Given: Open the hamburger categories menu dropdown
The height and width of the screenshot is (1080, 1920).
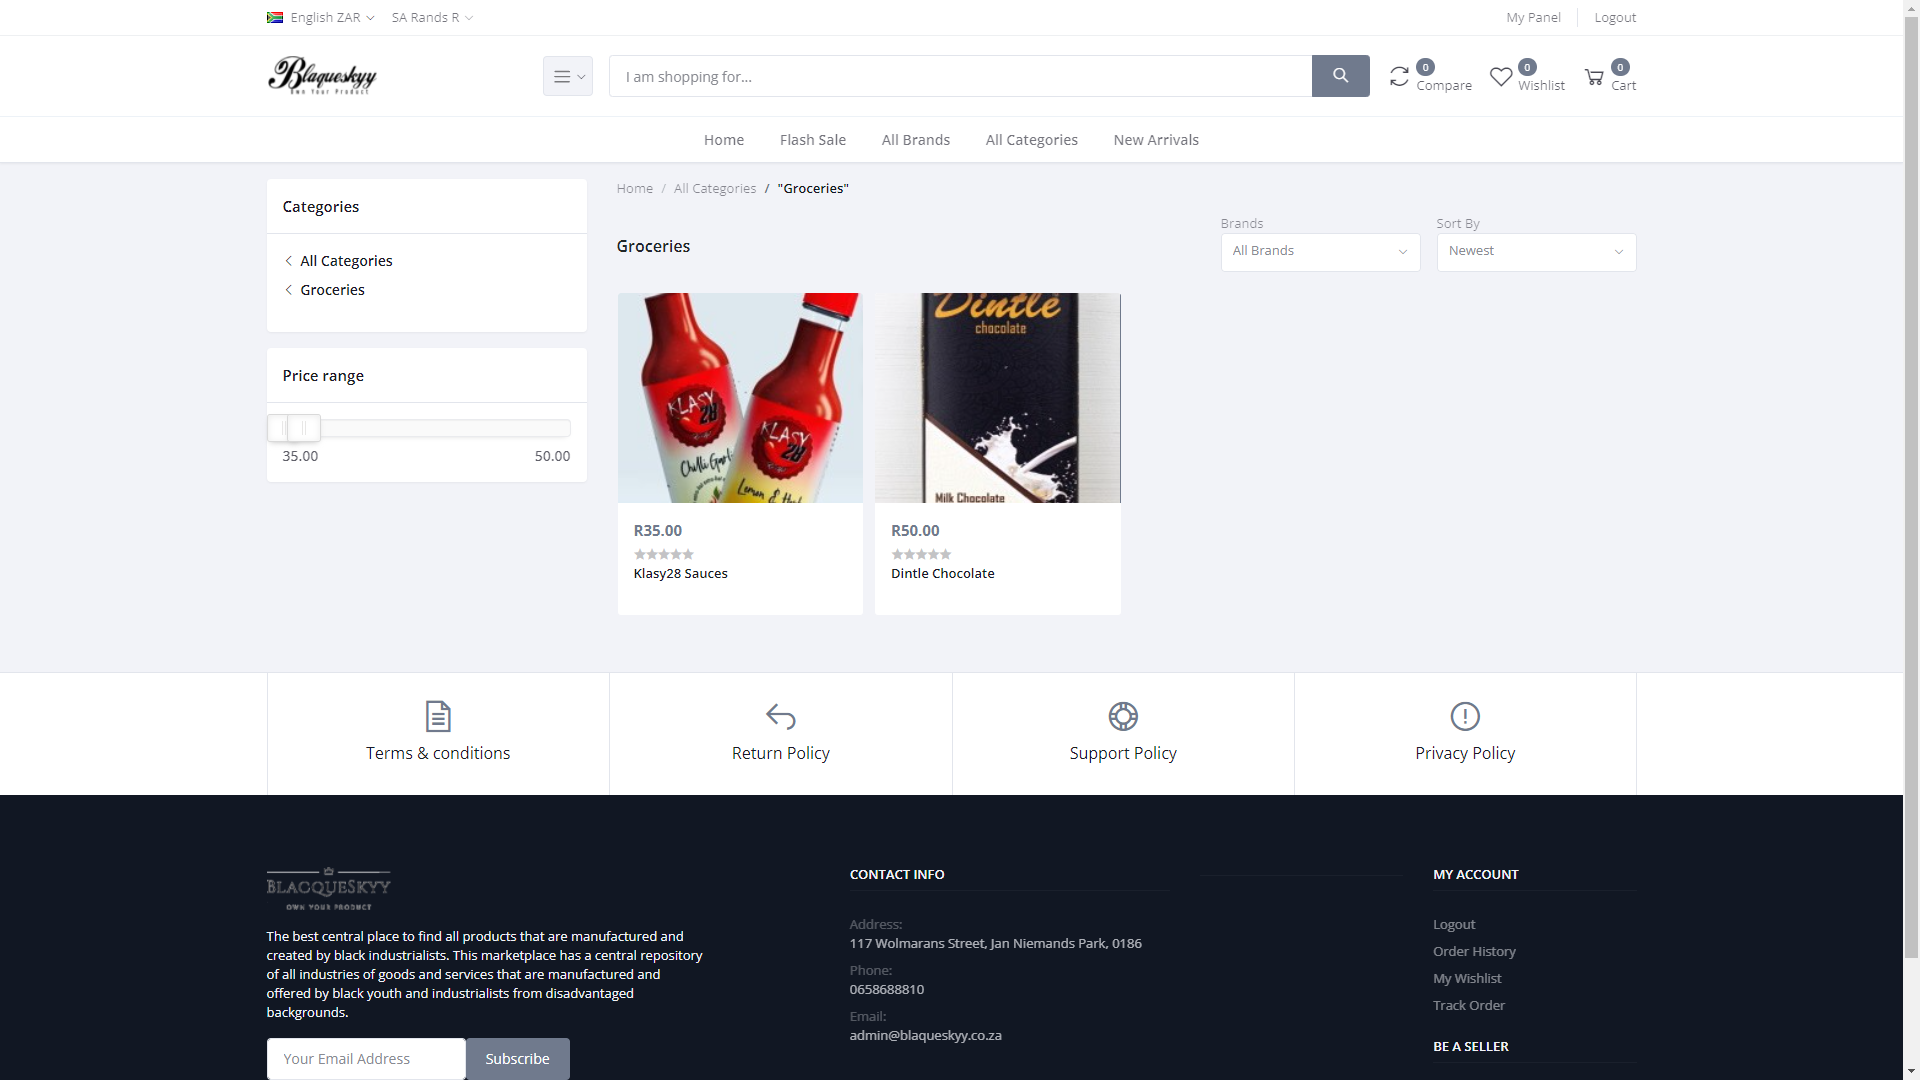Looking at the screenshot, I should [x=568, y=76].
